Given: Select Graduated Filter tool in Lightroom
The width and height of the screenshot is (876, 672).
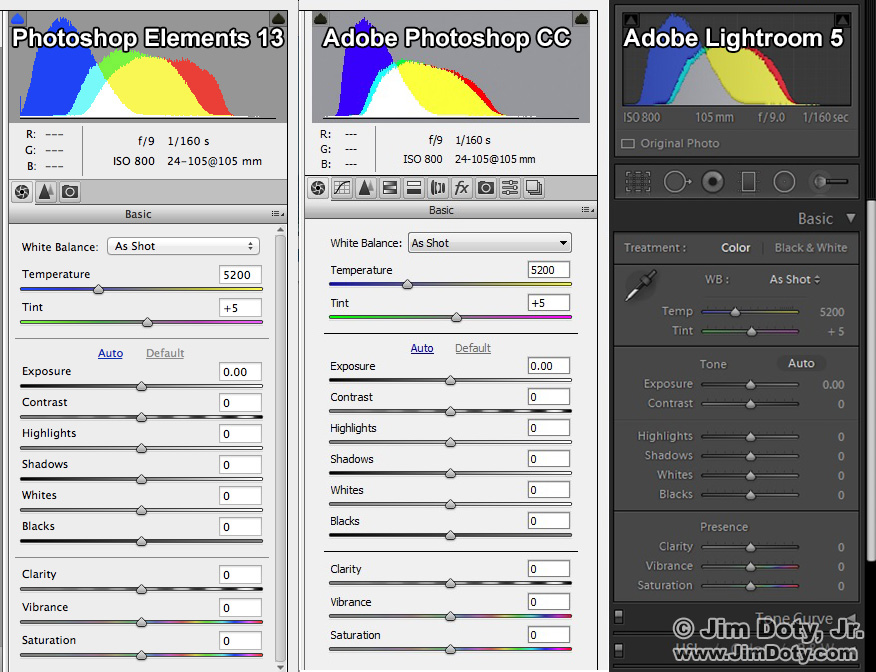Looking at the screenshot, I should 749,182.
